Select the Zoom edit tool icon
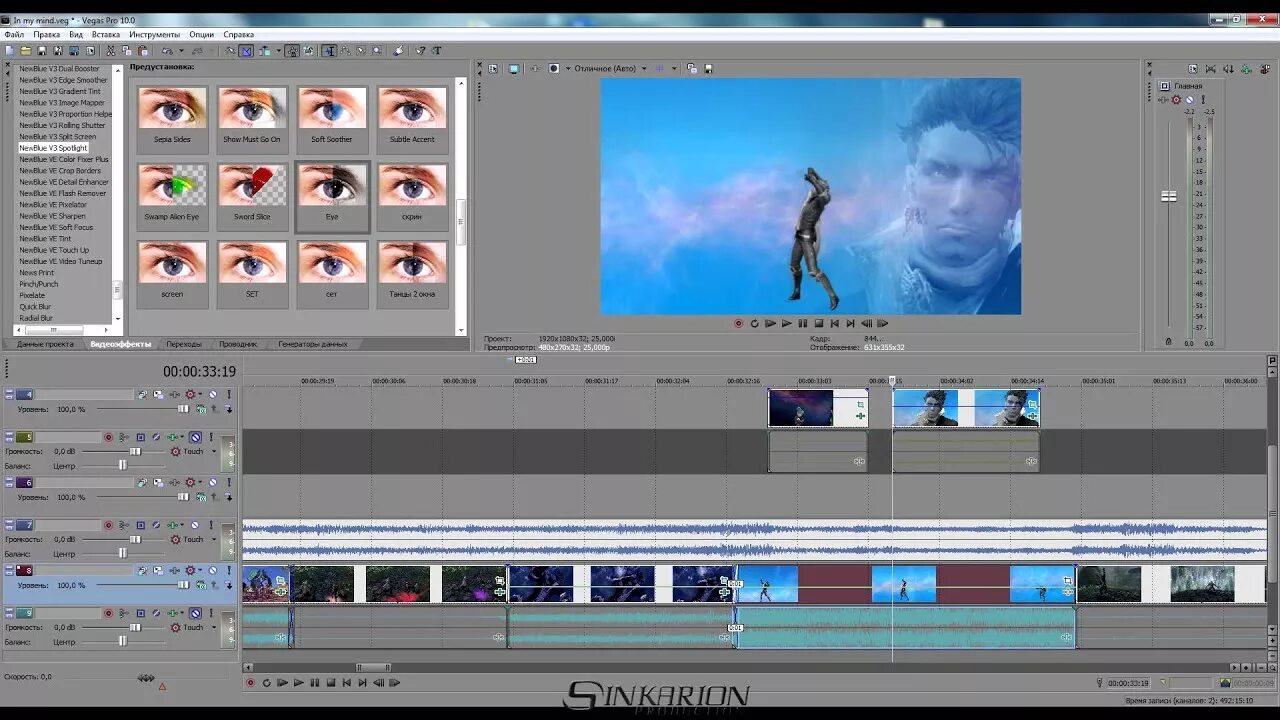The height and width of the screenshot is (720, 1280). [377, 50]
